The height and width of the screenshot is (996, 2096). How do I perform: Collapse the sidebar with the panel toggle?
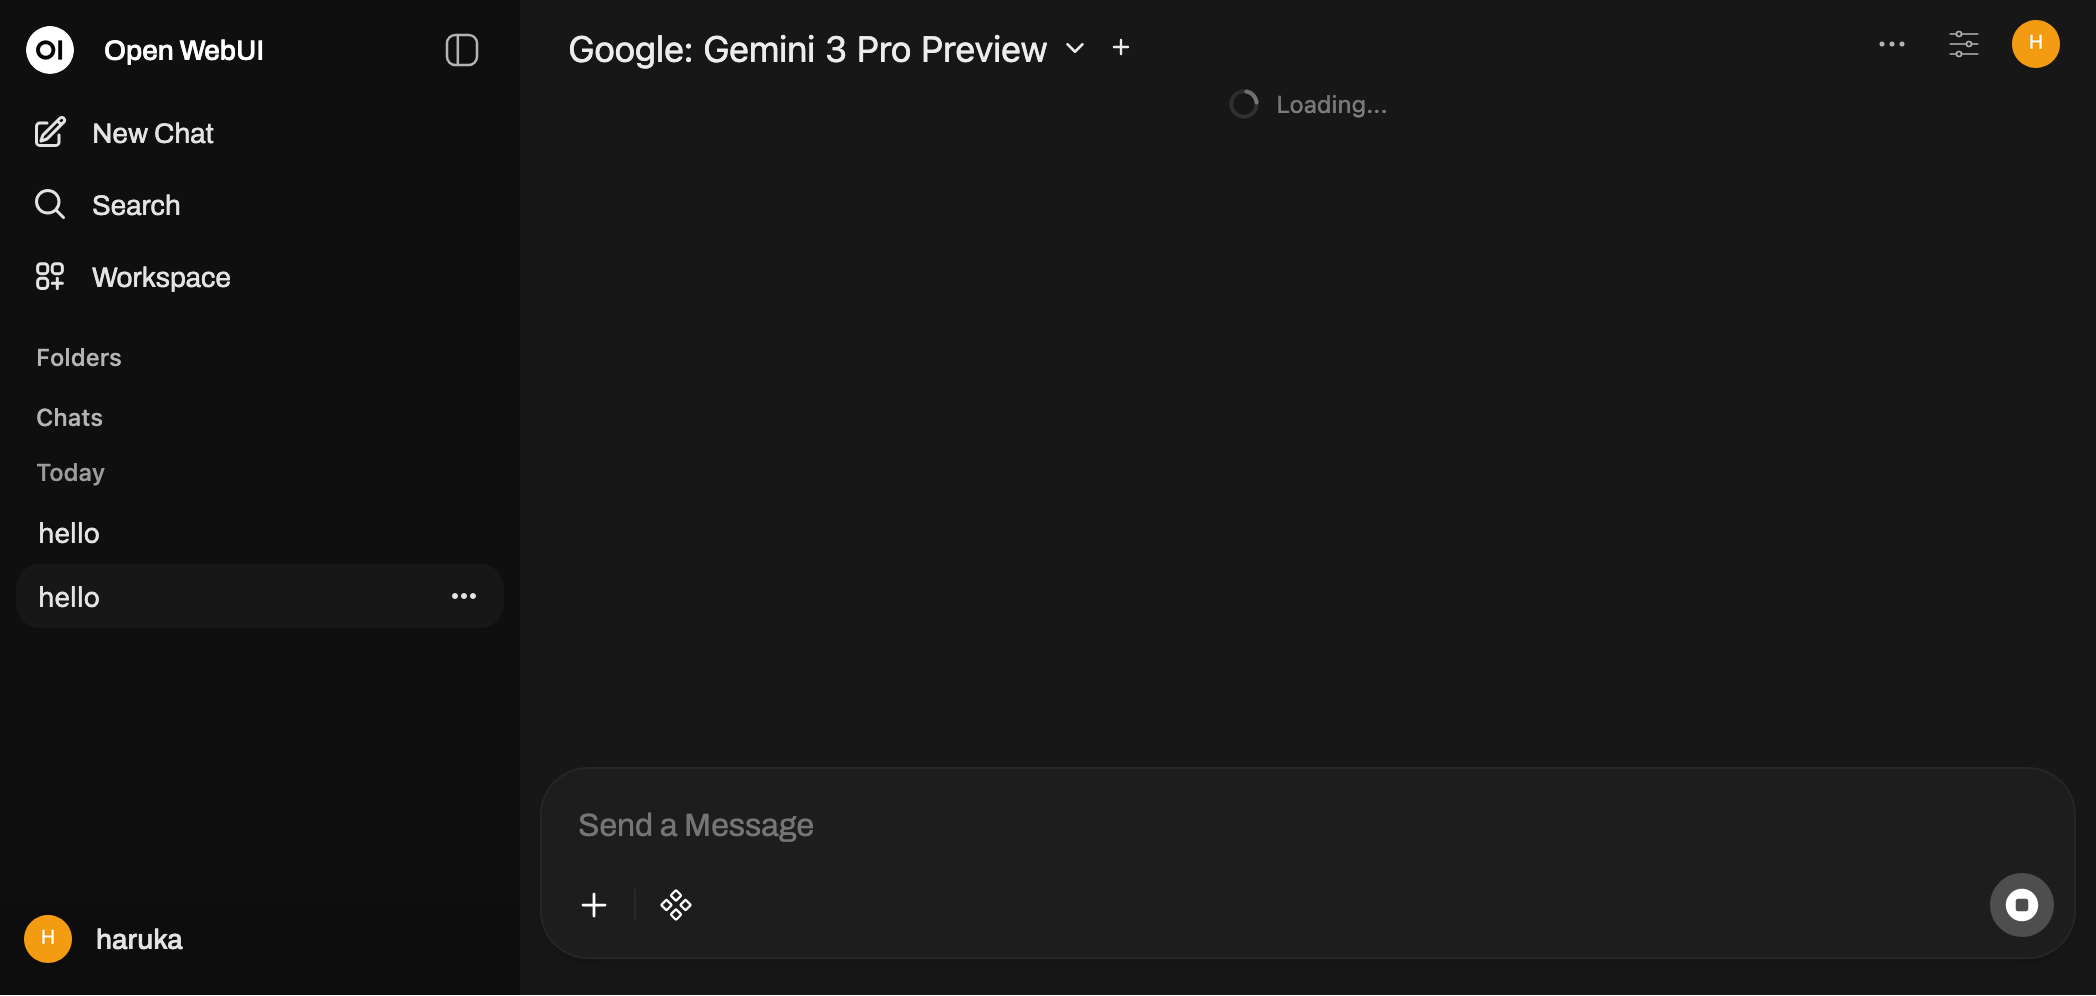tap(461, 50)
